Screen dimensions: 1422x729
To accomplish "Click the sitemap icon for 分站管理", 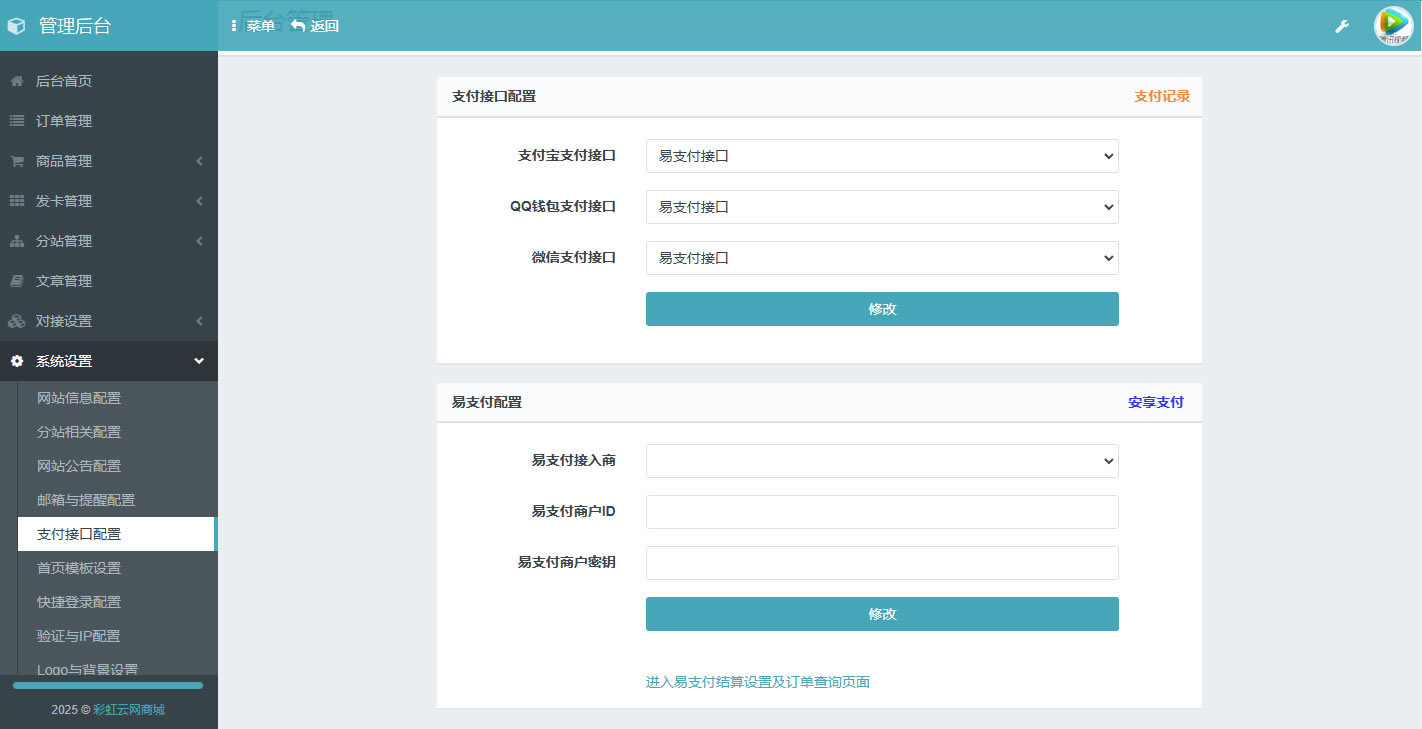I will (17, 241).
